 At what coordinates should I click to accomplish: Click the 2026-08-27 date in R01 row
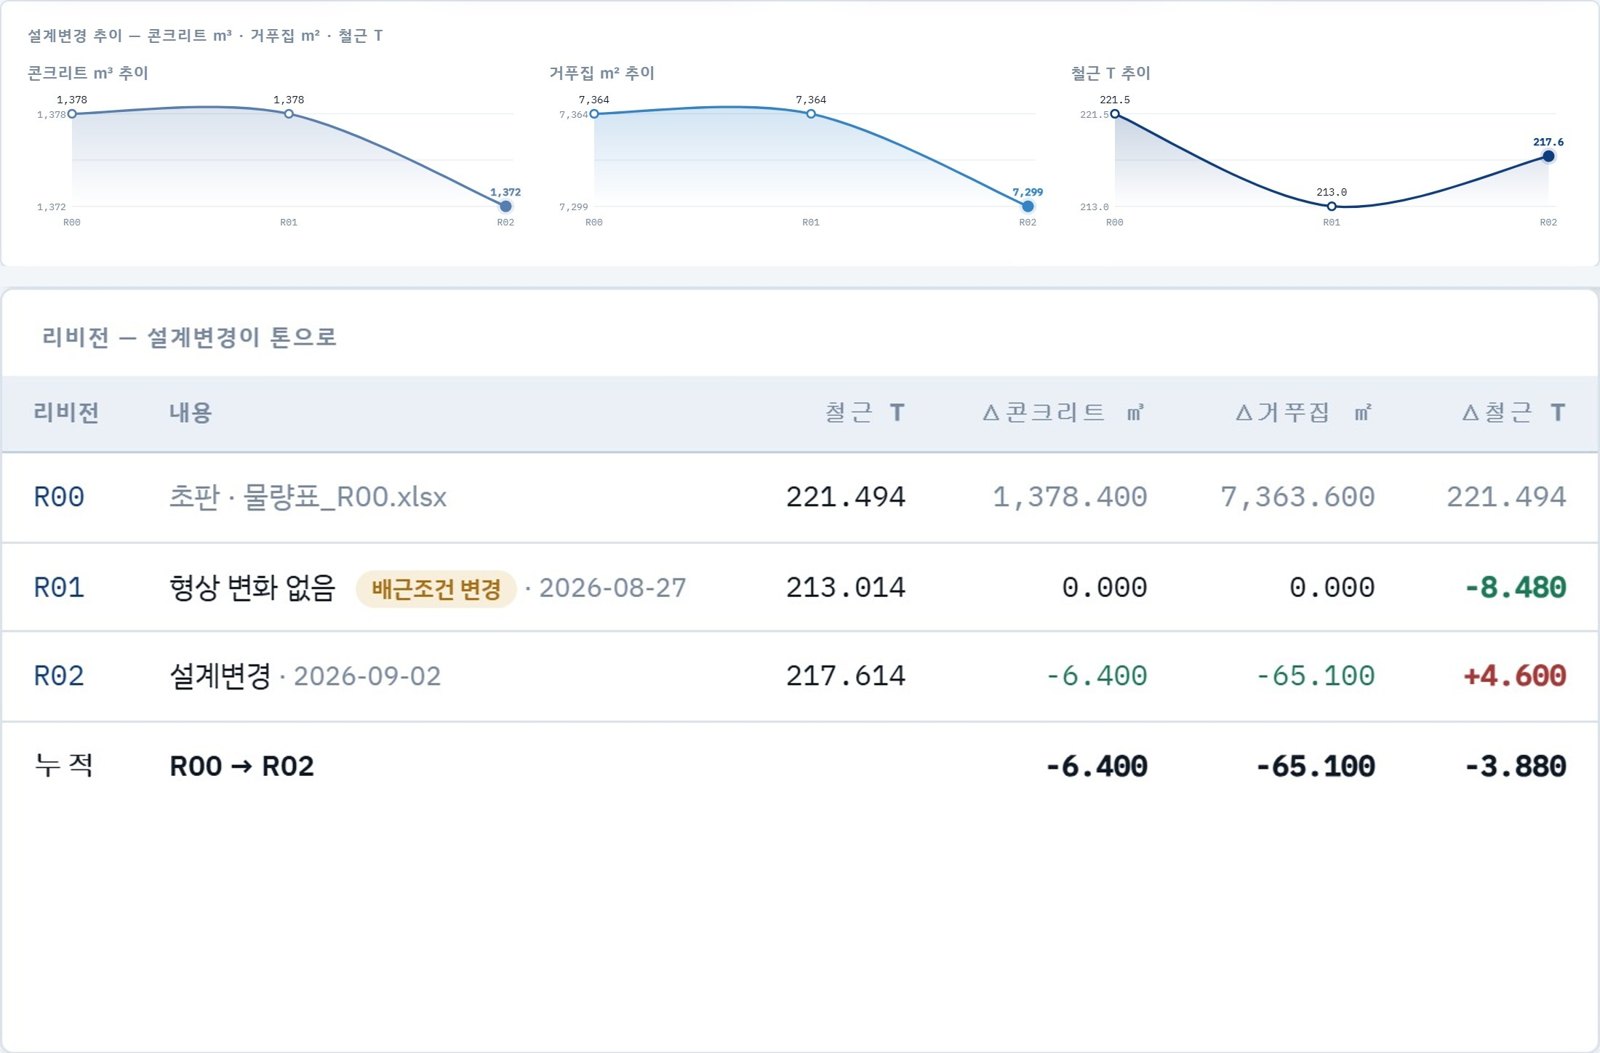click(613, 588)
